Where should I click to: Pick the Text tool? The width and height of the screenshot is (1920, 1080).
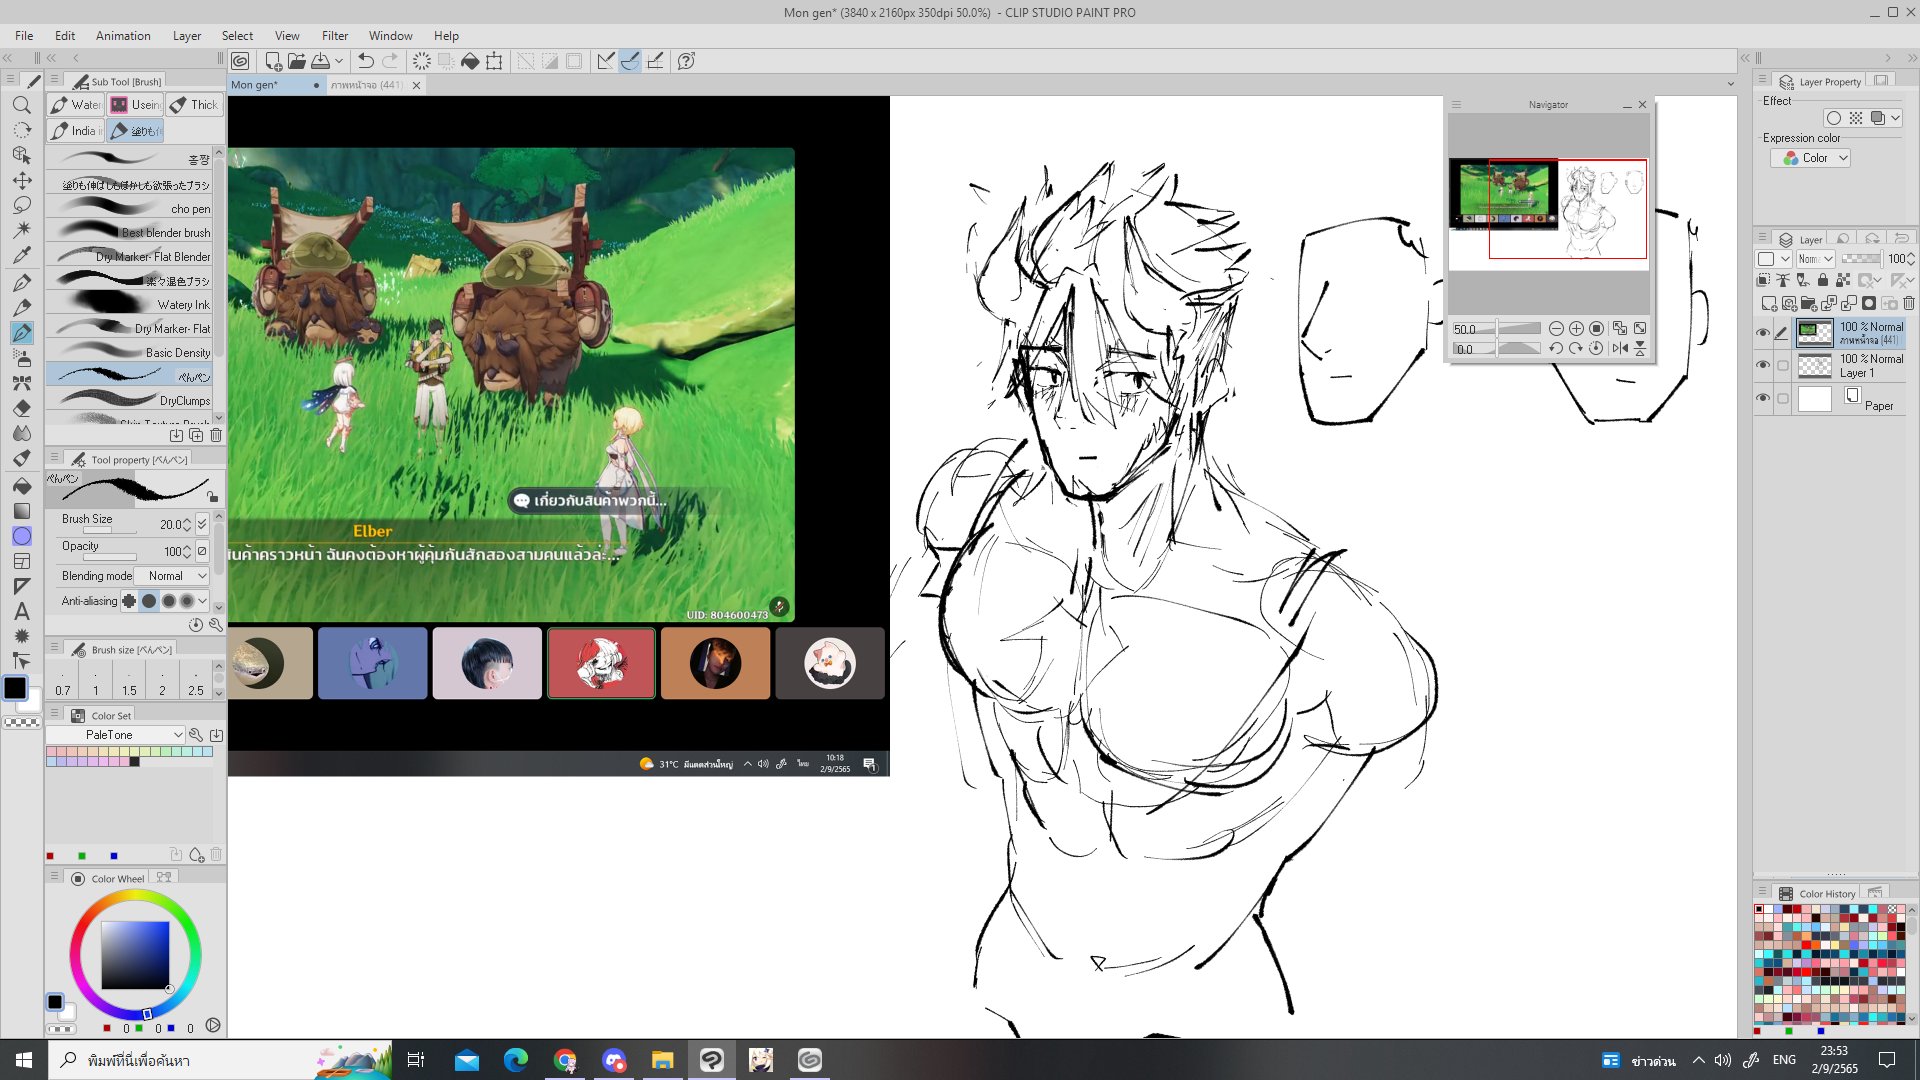pos(22,611)
